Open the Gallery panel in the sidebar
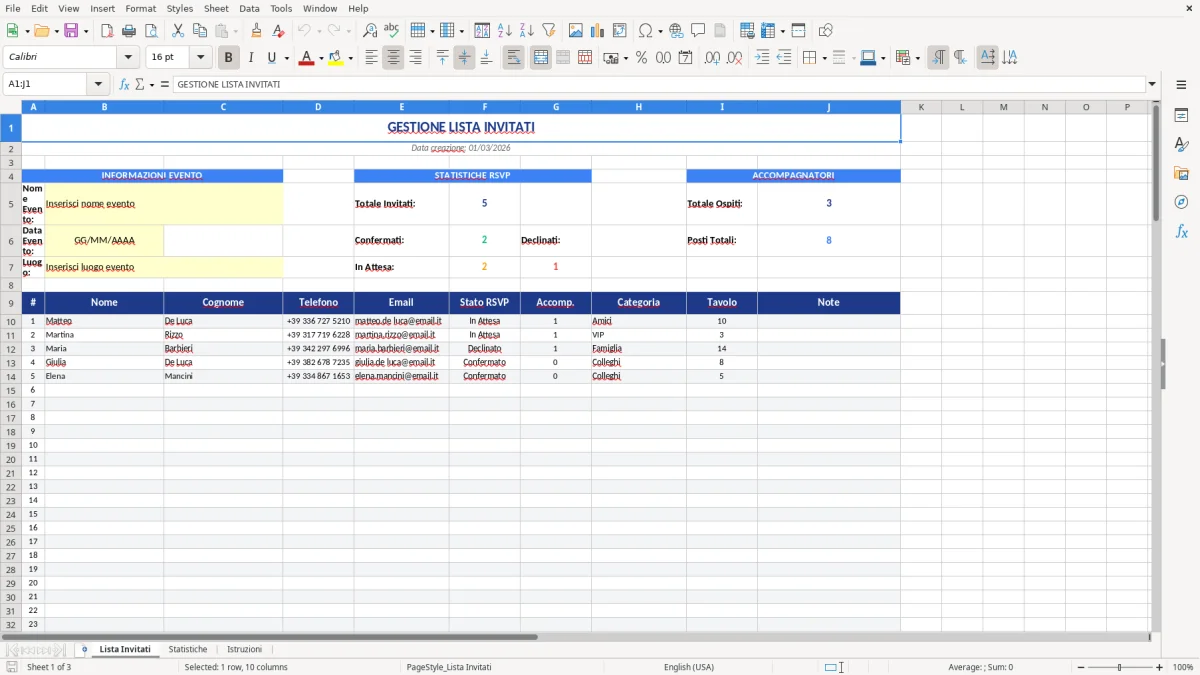The height and width of the screenshot is (675, 1200). 1182,171
